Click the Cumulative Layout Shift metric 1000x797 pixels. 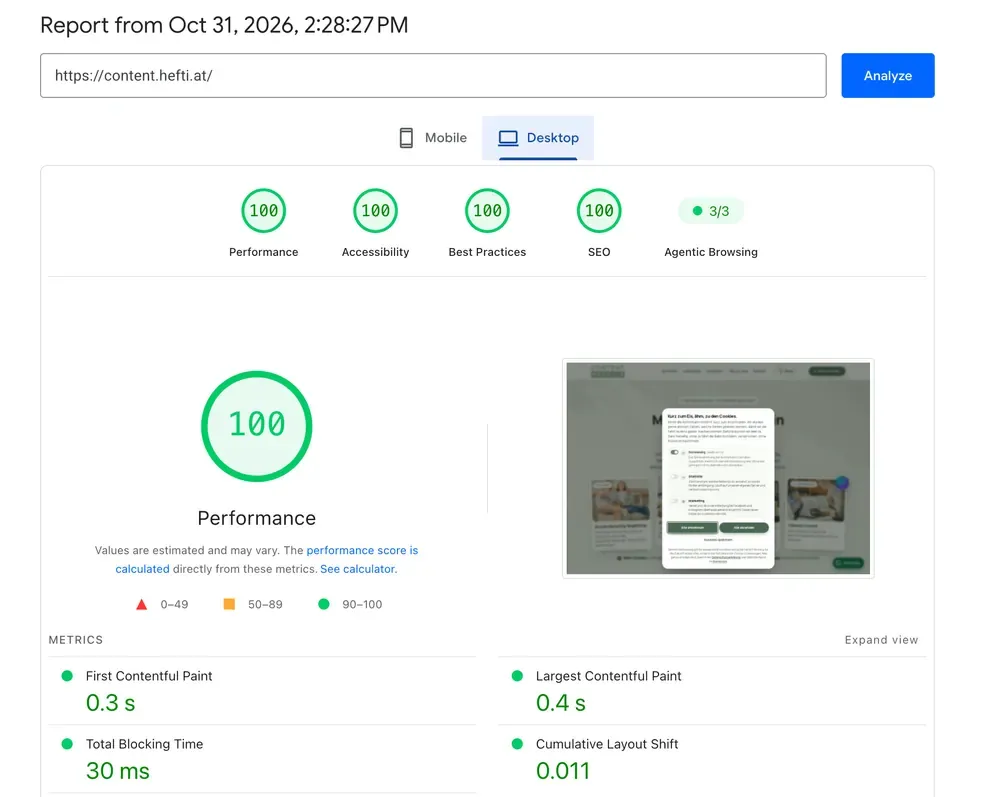coord(712,759)
